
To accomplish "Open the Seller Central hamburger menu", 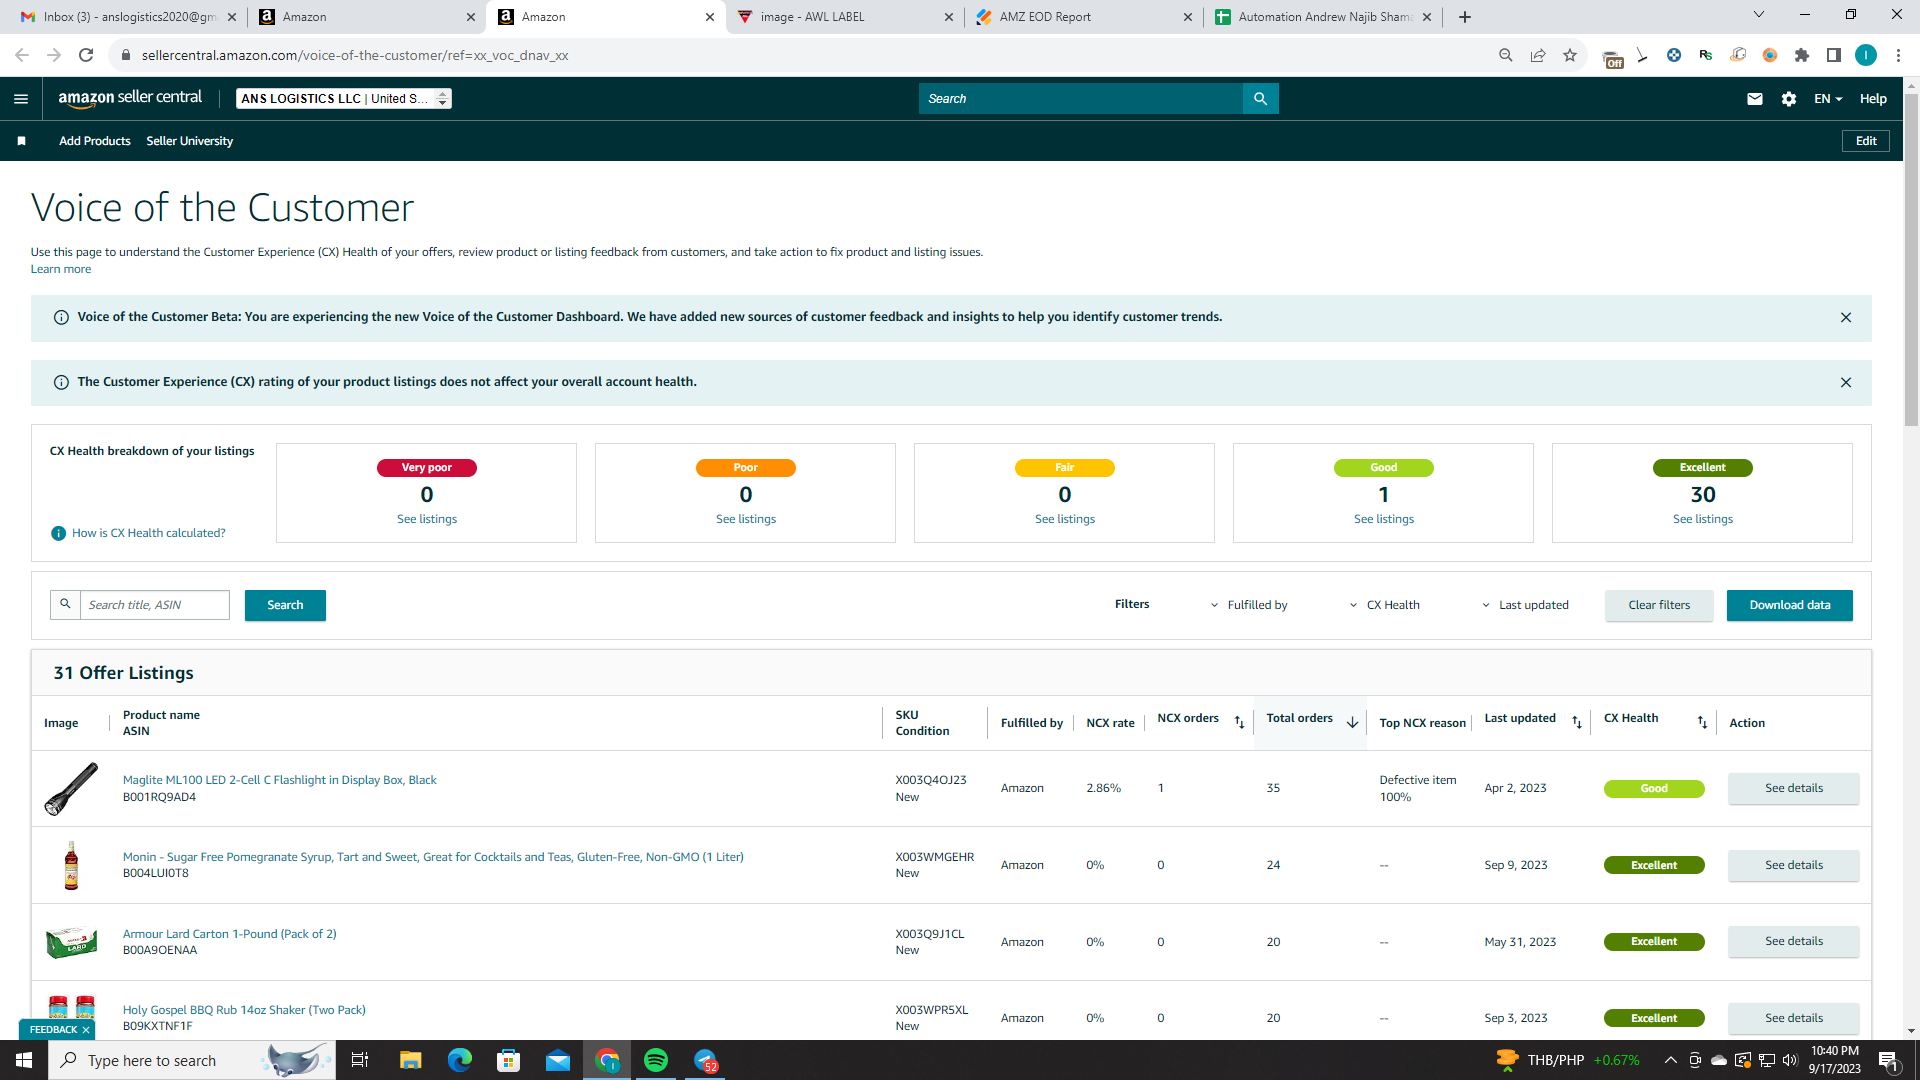I will tap(21, 99).
